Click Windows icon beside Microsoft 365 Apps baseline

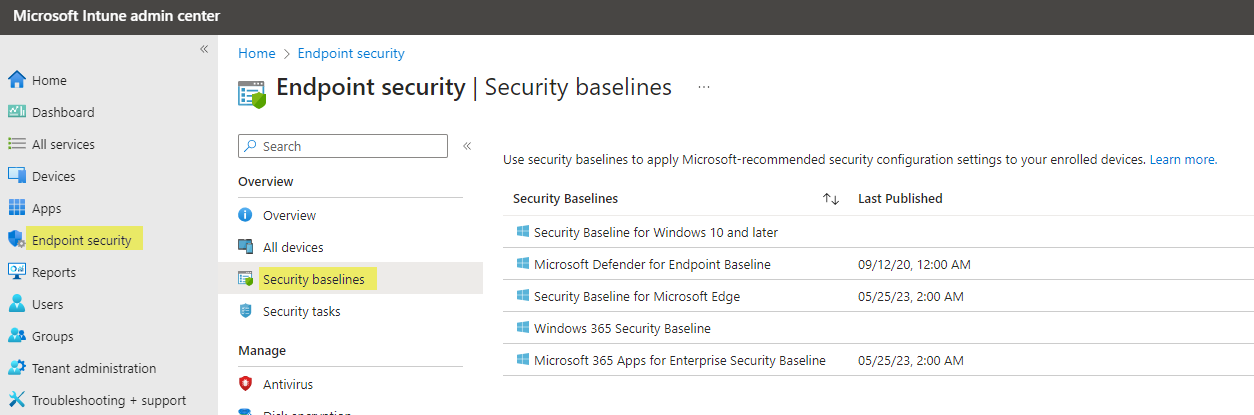(522, 360)
